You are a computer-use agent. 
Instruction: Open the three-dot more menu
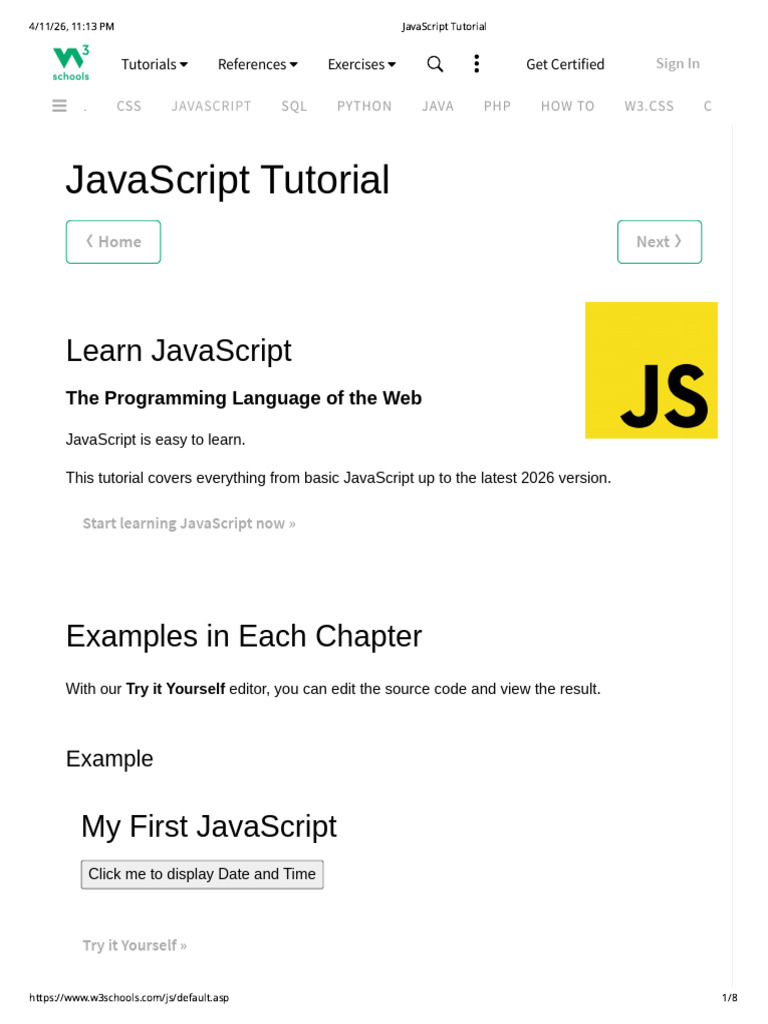point(477,63)
